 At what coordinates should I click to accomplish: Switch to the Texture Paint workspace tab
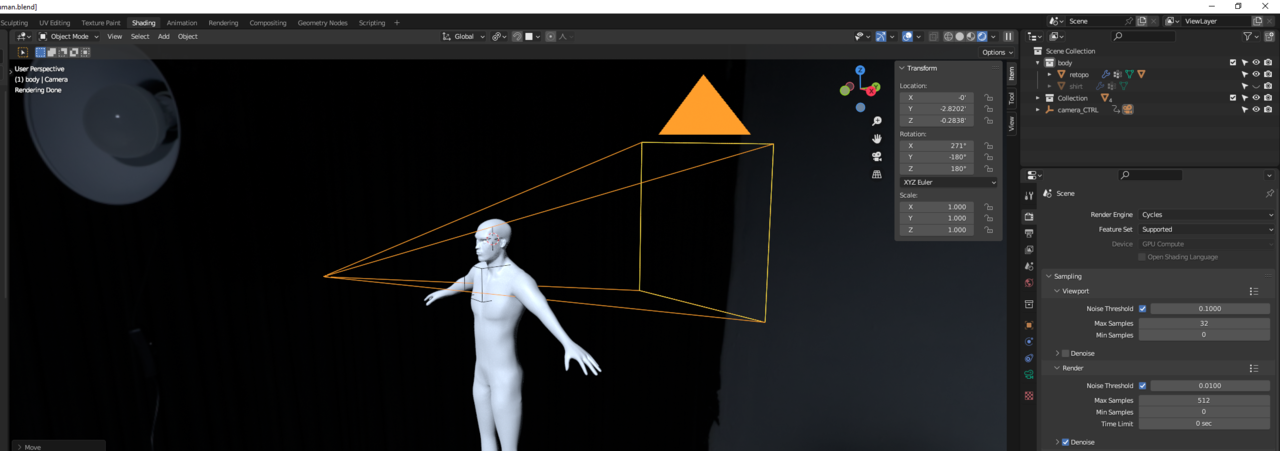tap(101, 22)
